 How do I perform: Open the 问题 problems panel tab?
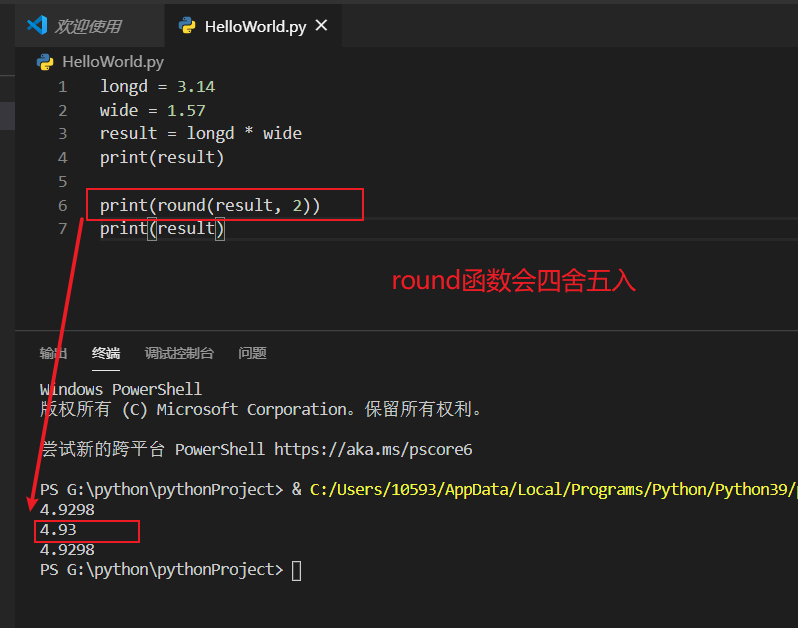(252, 353)
